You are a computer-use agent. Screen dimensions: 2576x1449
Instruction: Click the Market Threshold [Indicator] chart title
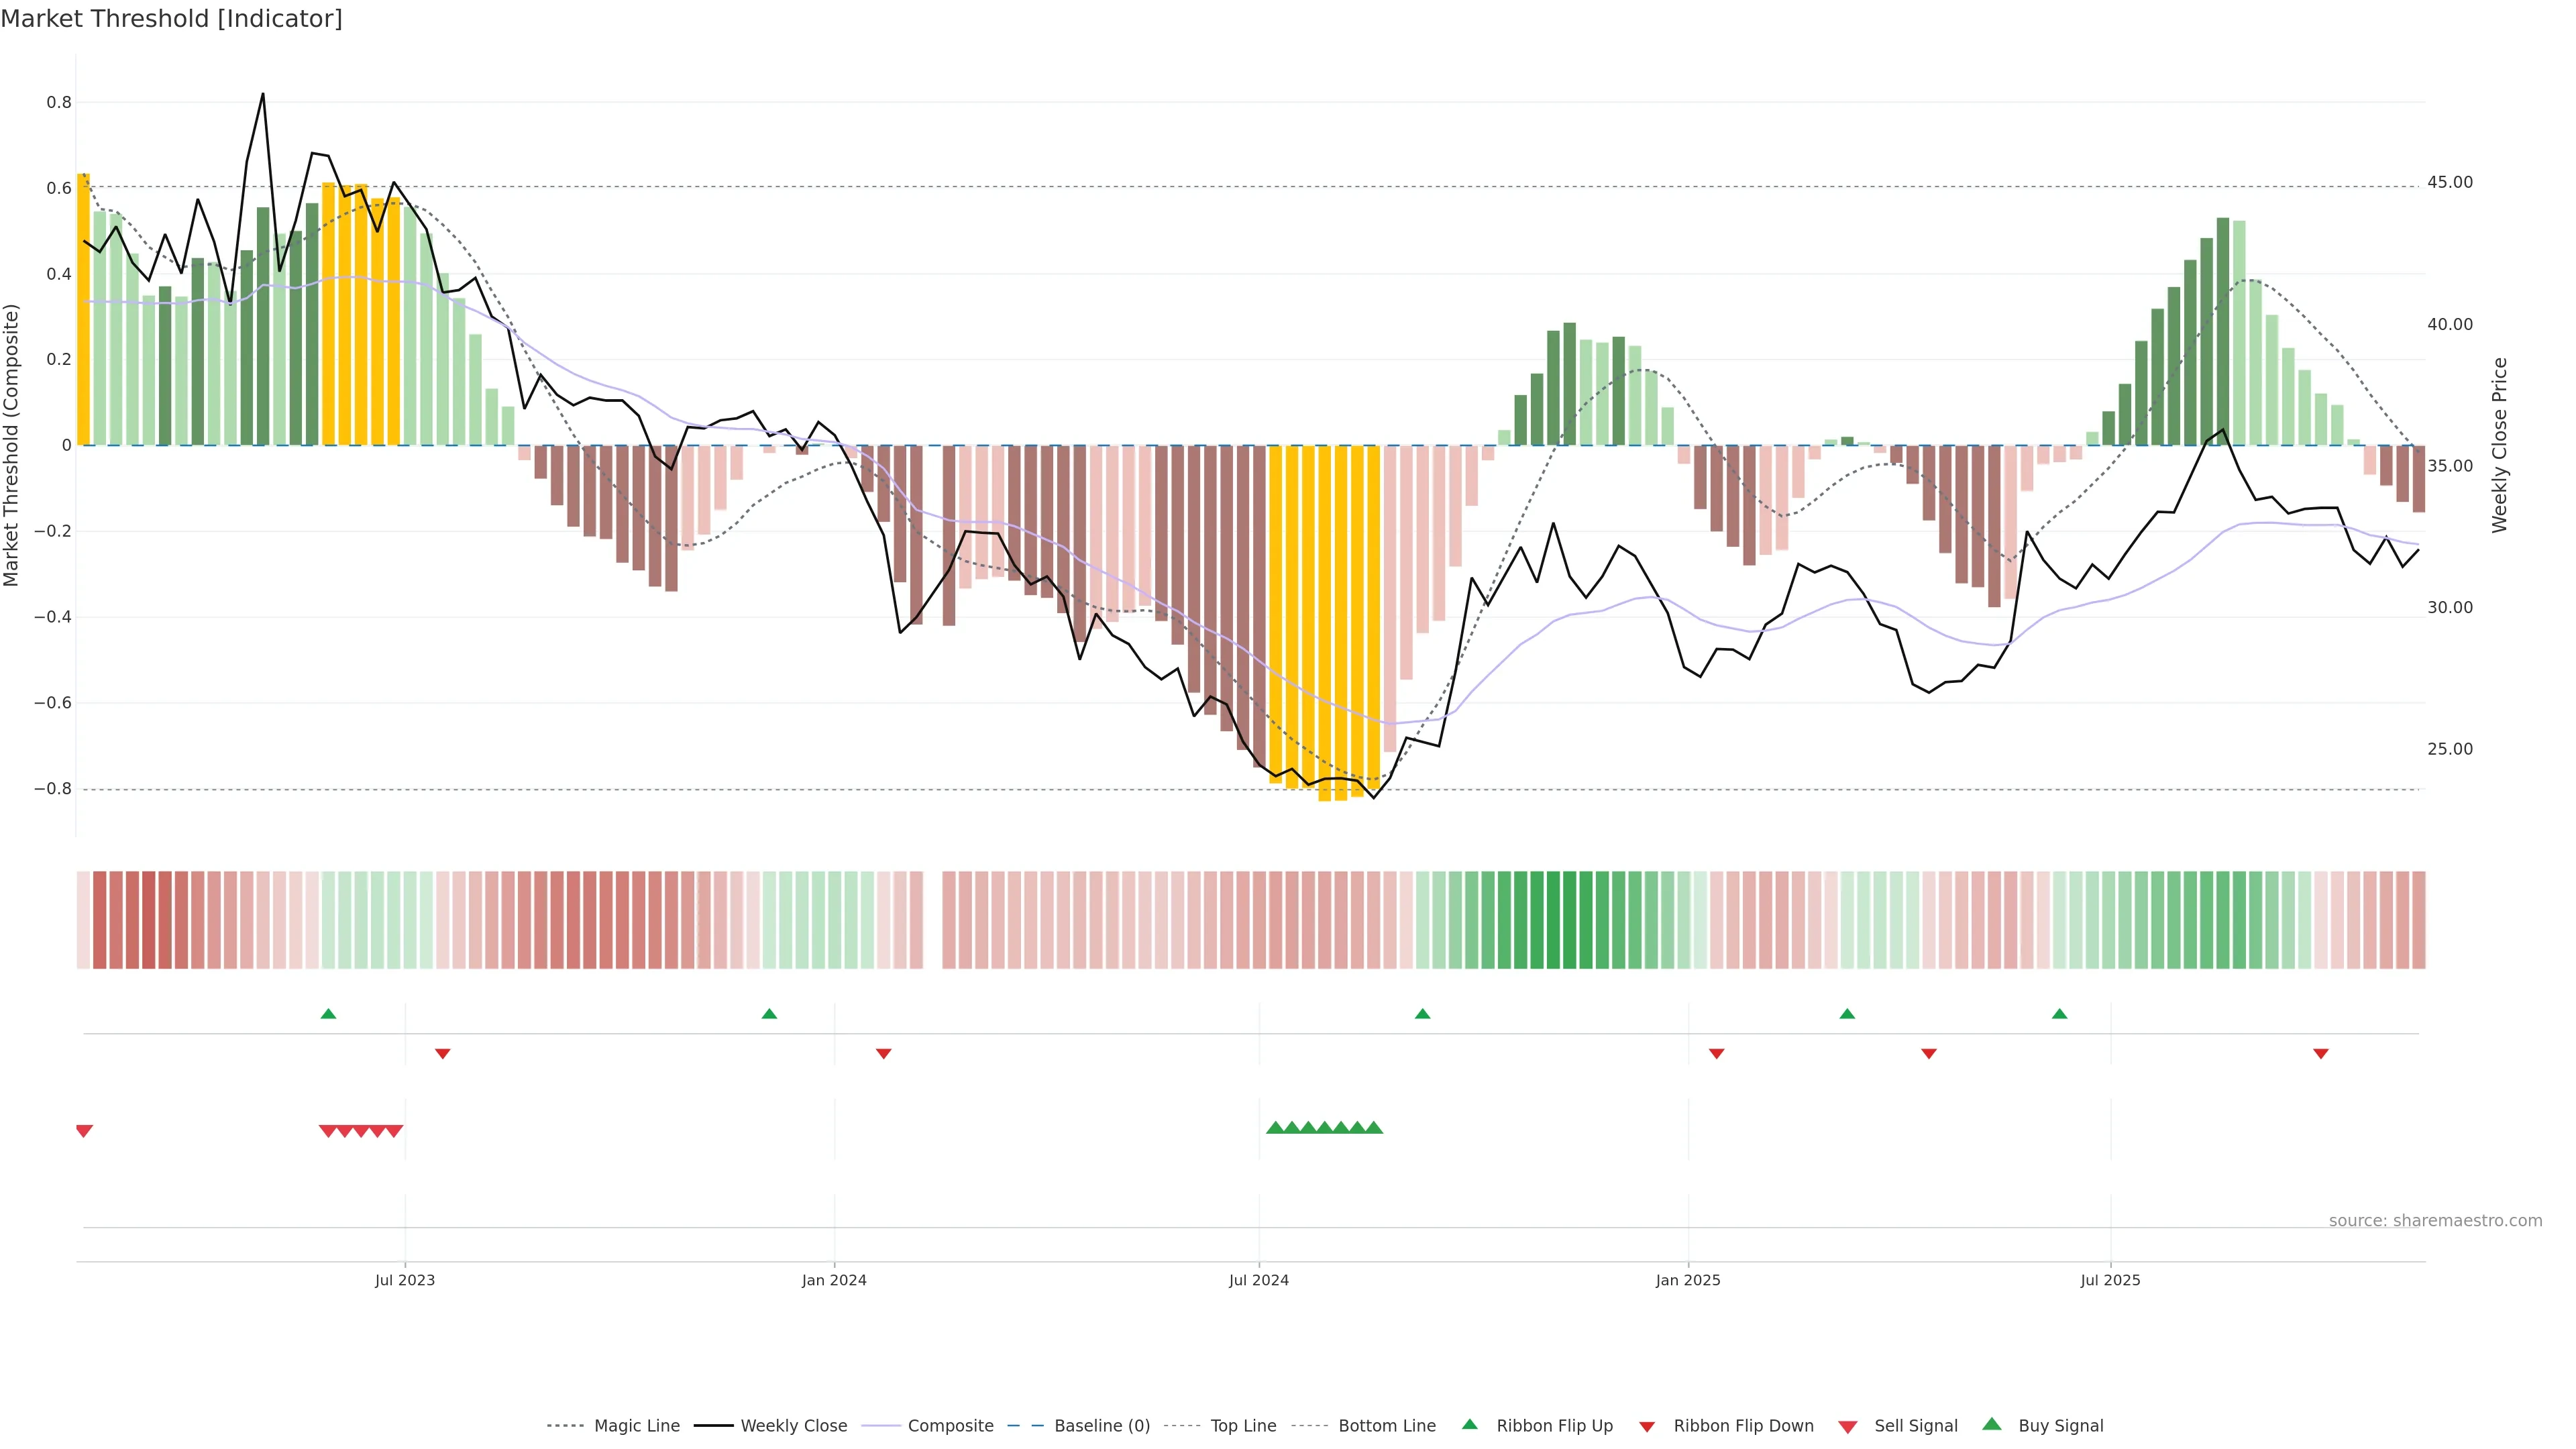tap(171, 19)
